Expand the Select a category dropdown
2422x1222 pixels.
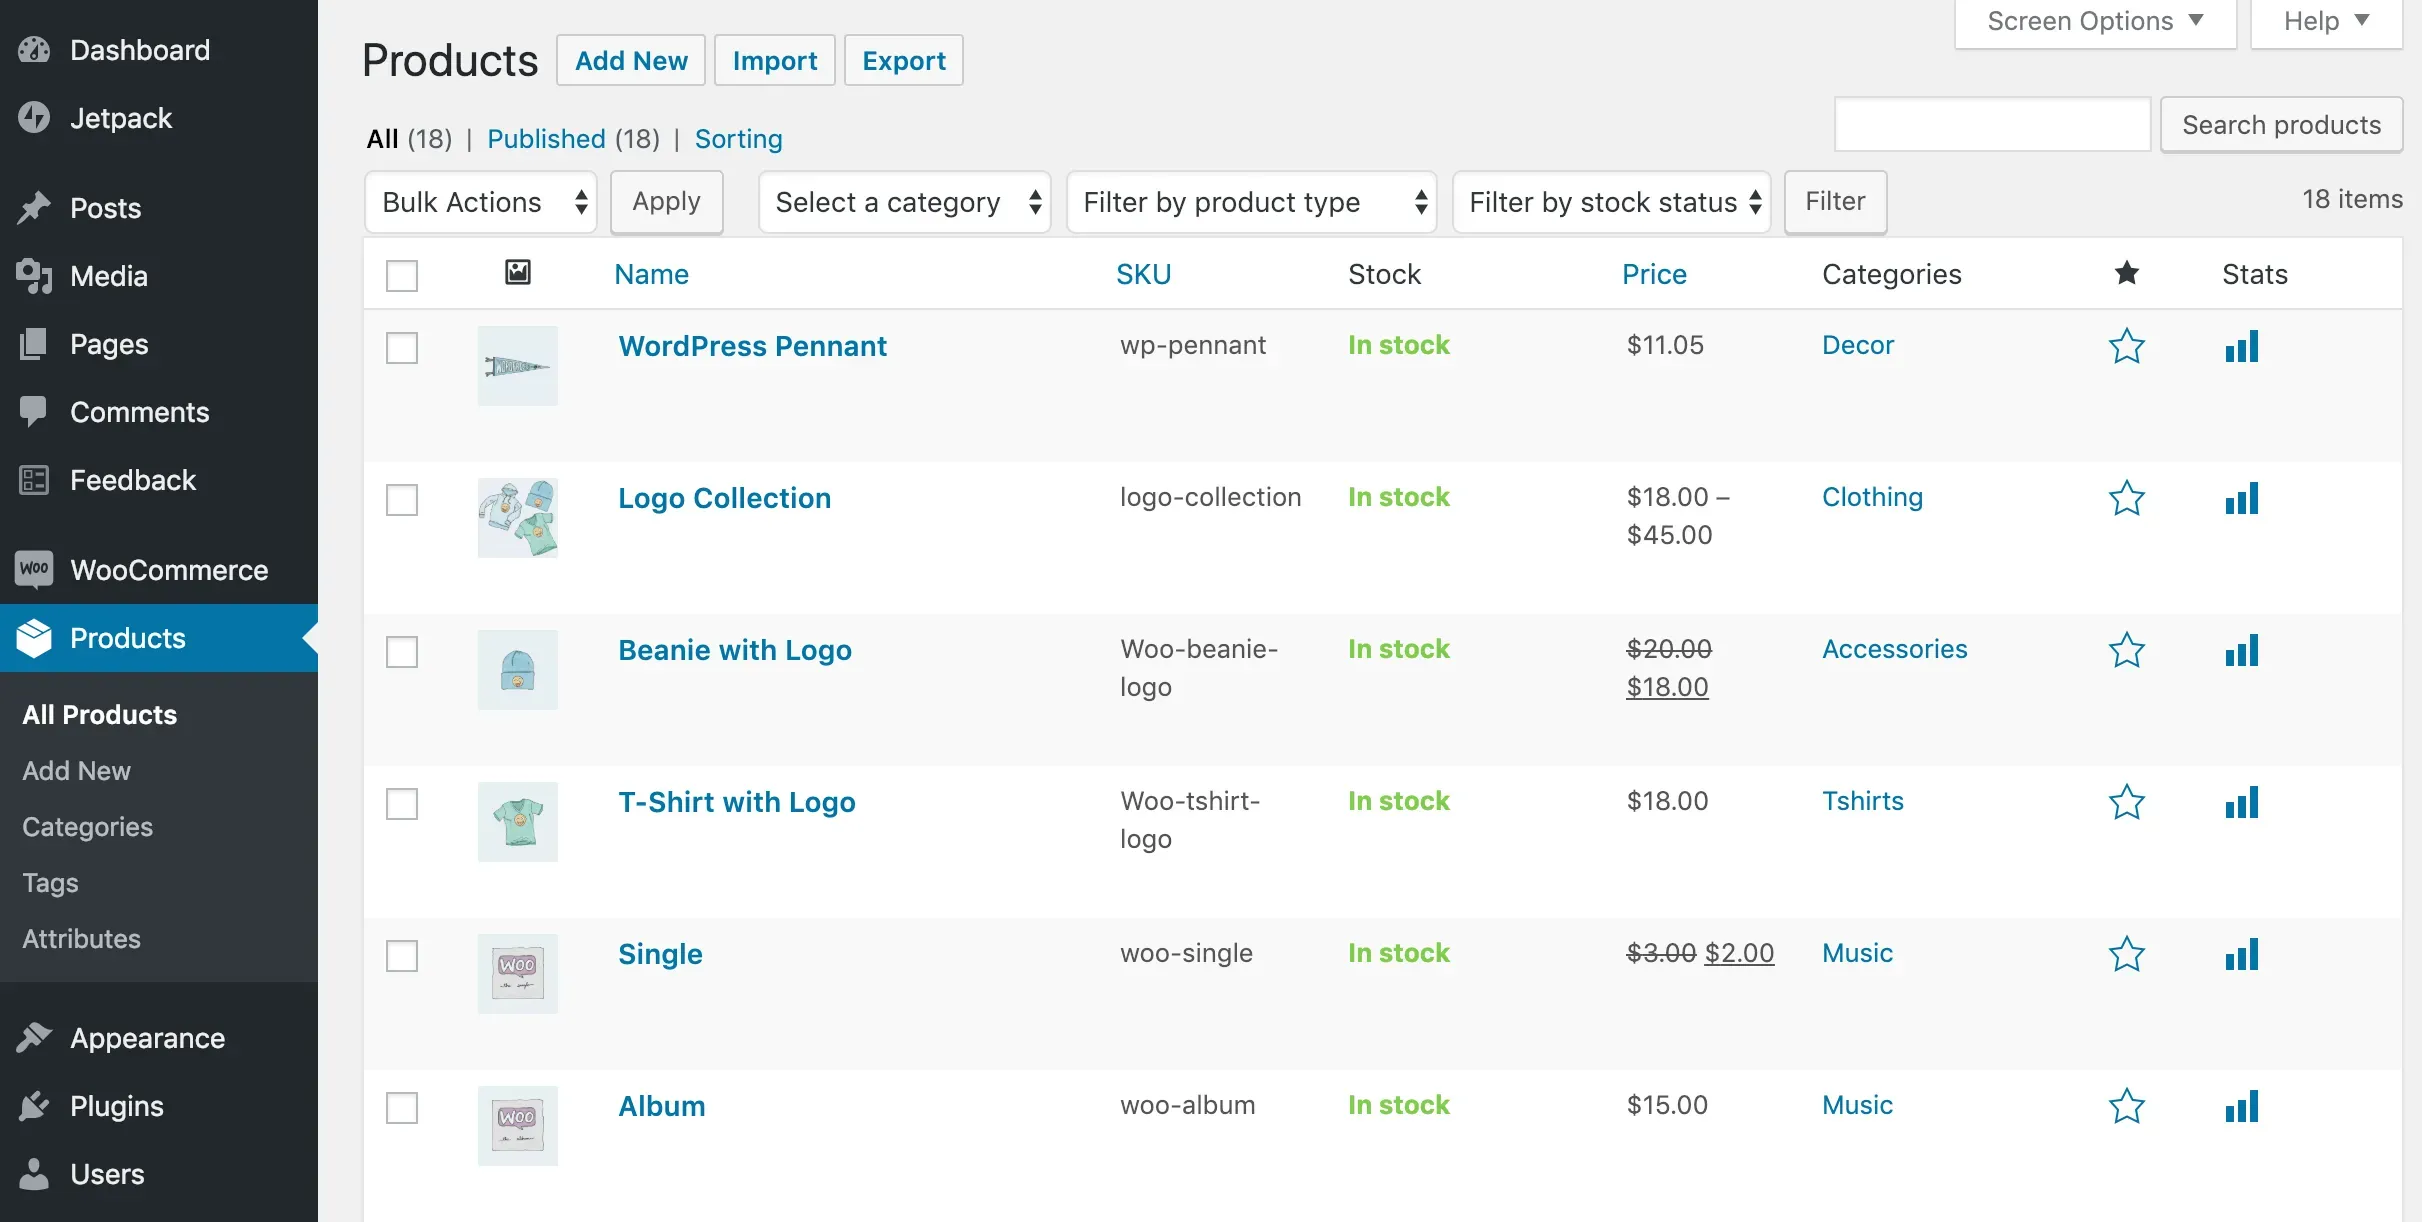point(904,202)
